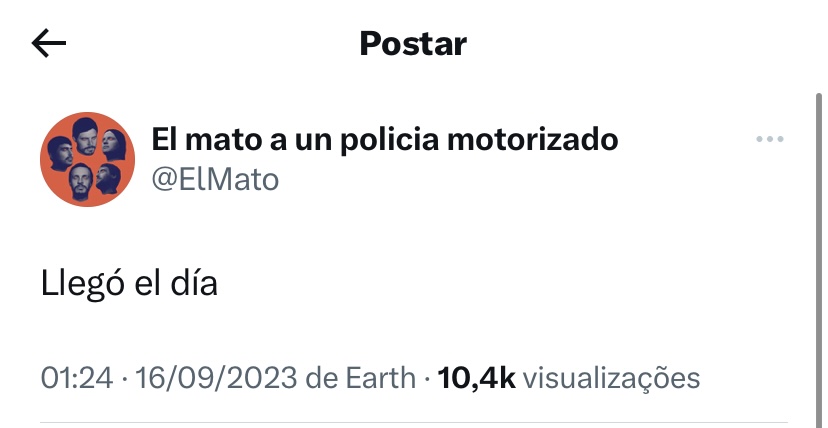
Task: Click the visualizações label
Action: tap(612, 378)
